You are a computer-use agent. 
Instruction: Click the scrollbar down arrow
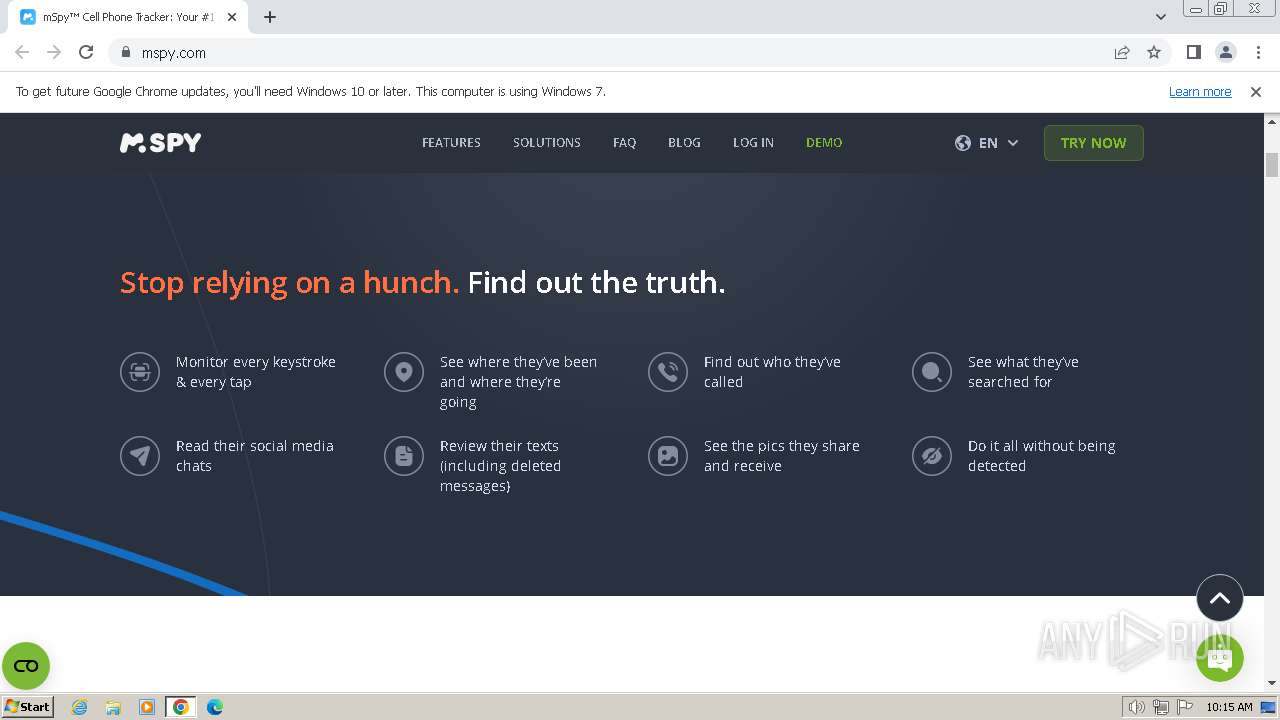(1272, 684)
